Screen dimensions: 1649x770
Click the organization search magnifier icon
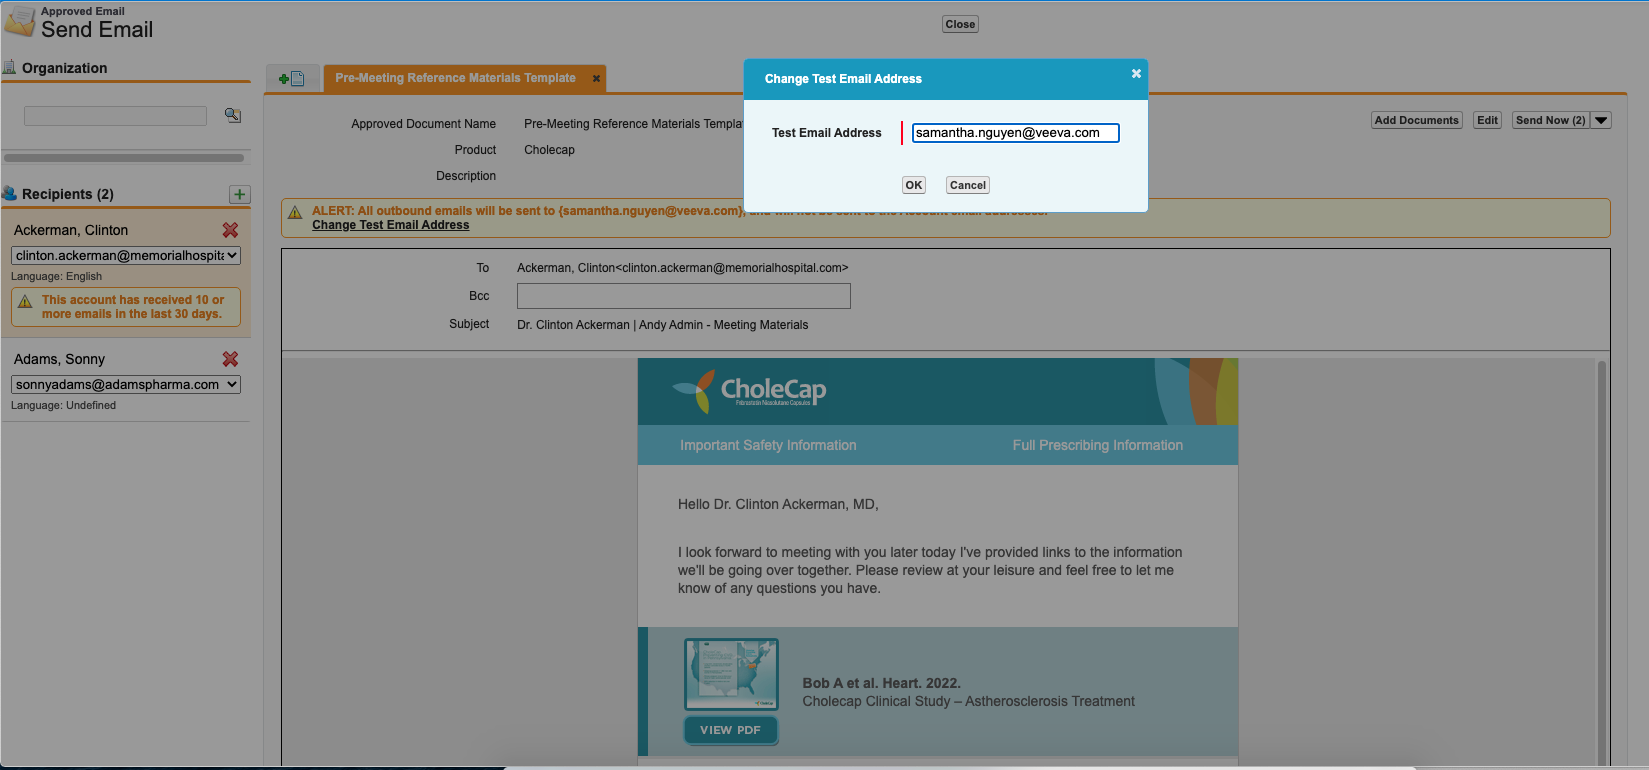[x=233, y=116]
